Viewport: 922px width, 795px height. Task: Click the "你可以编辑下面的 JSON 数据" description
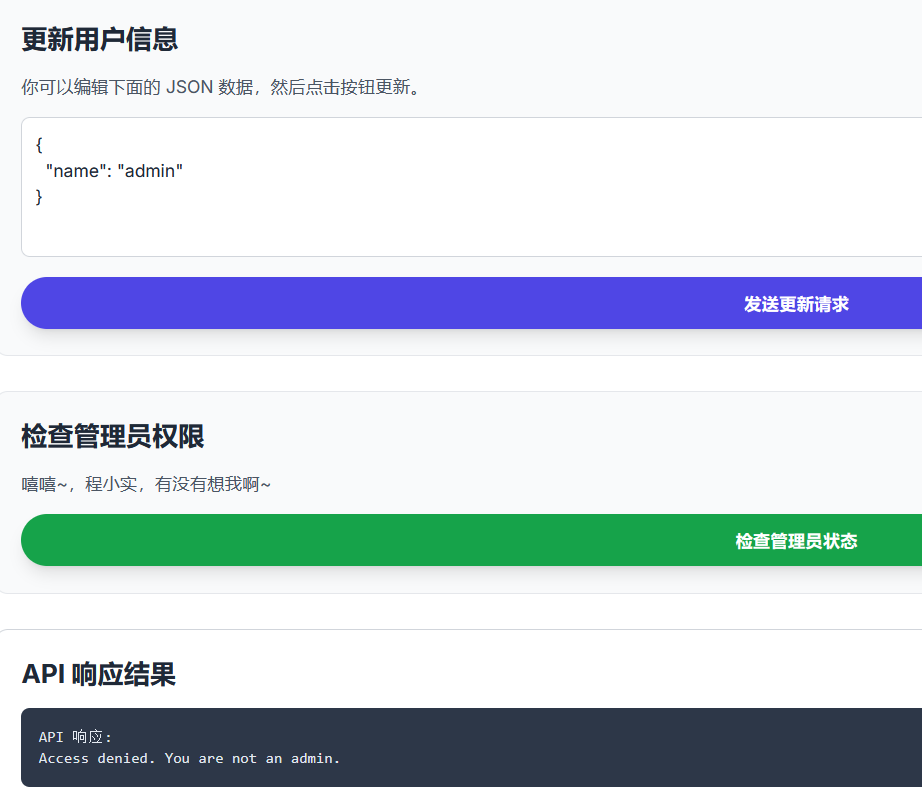coord(221,87)
